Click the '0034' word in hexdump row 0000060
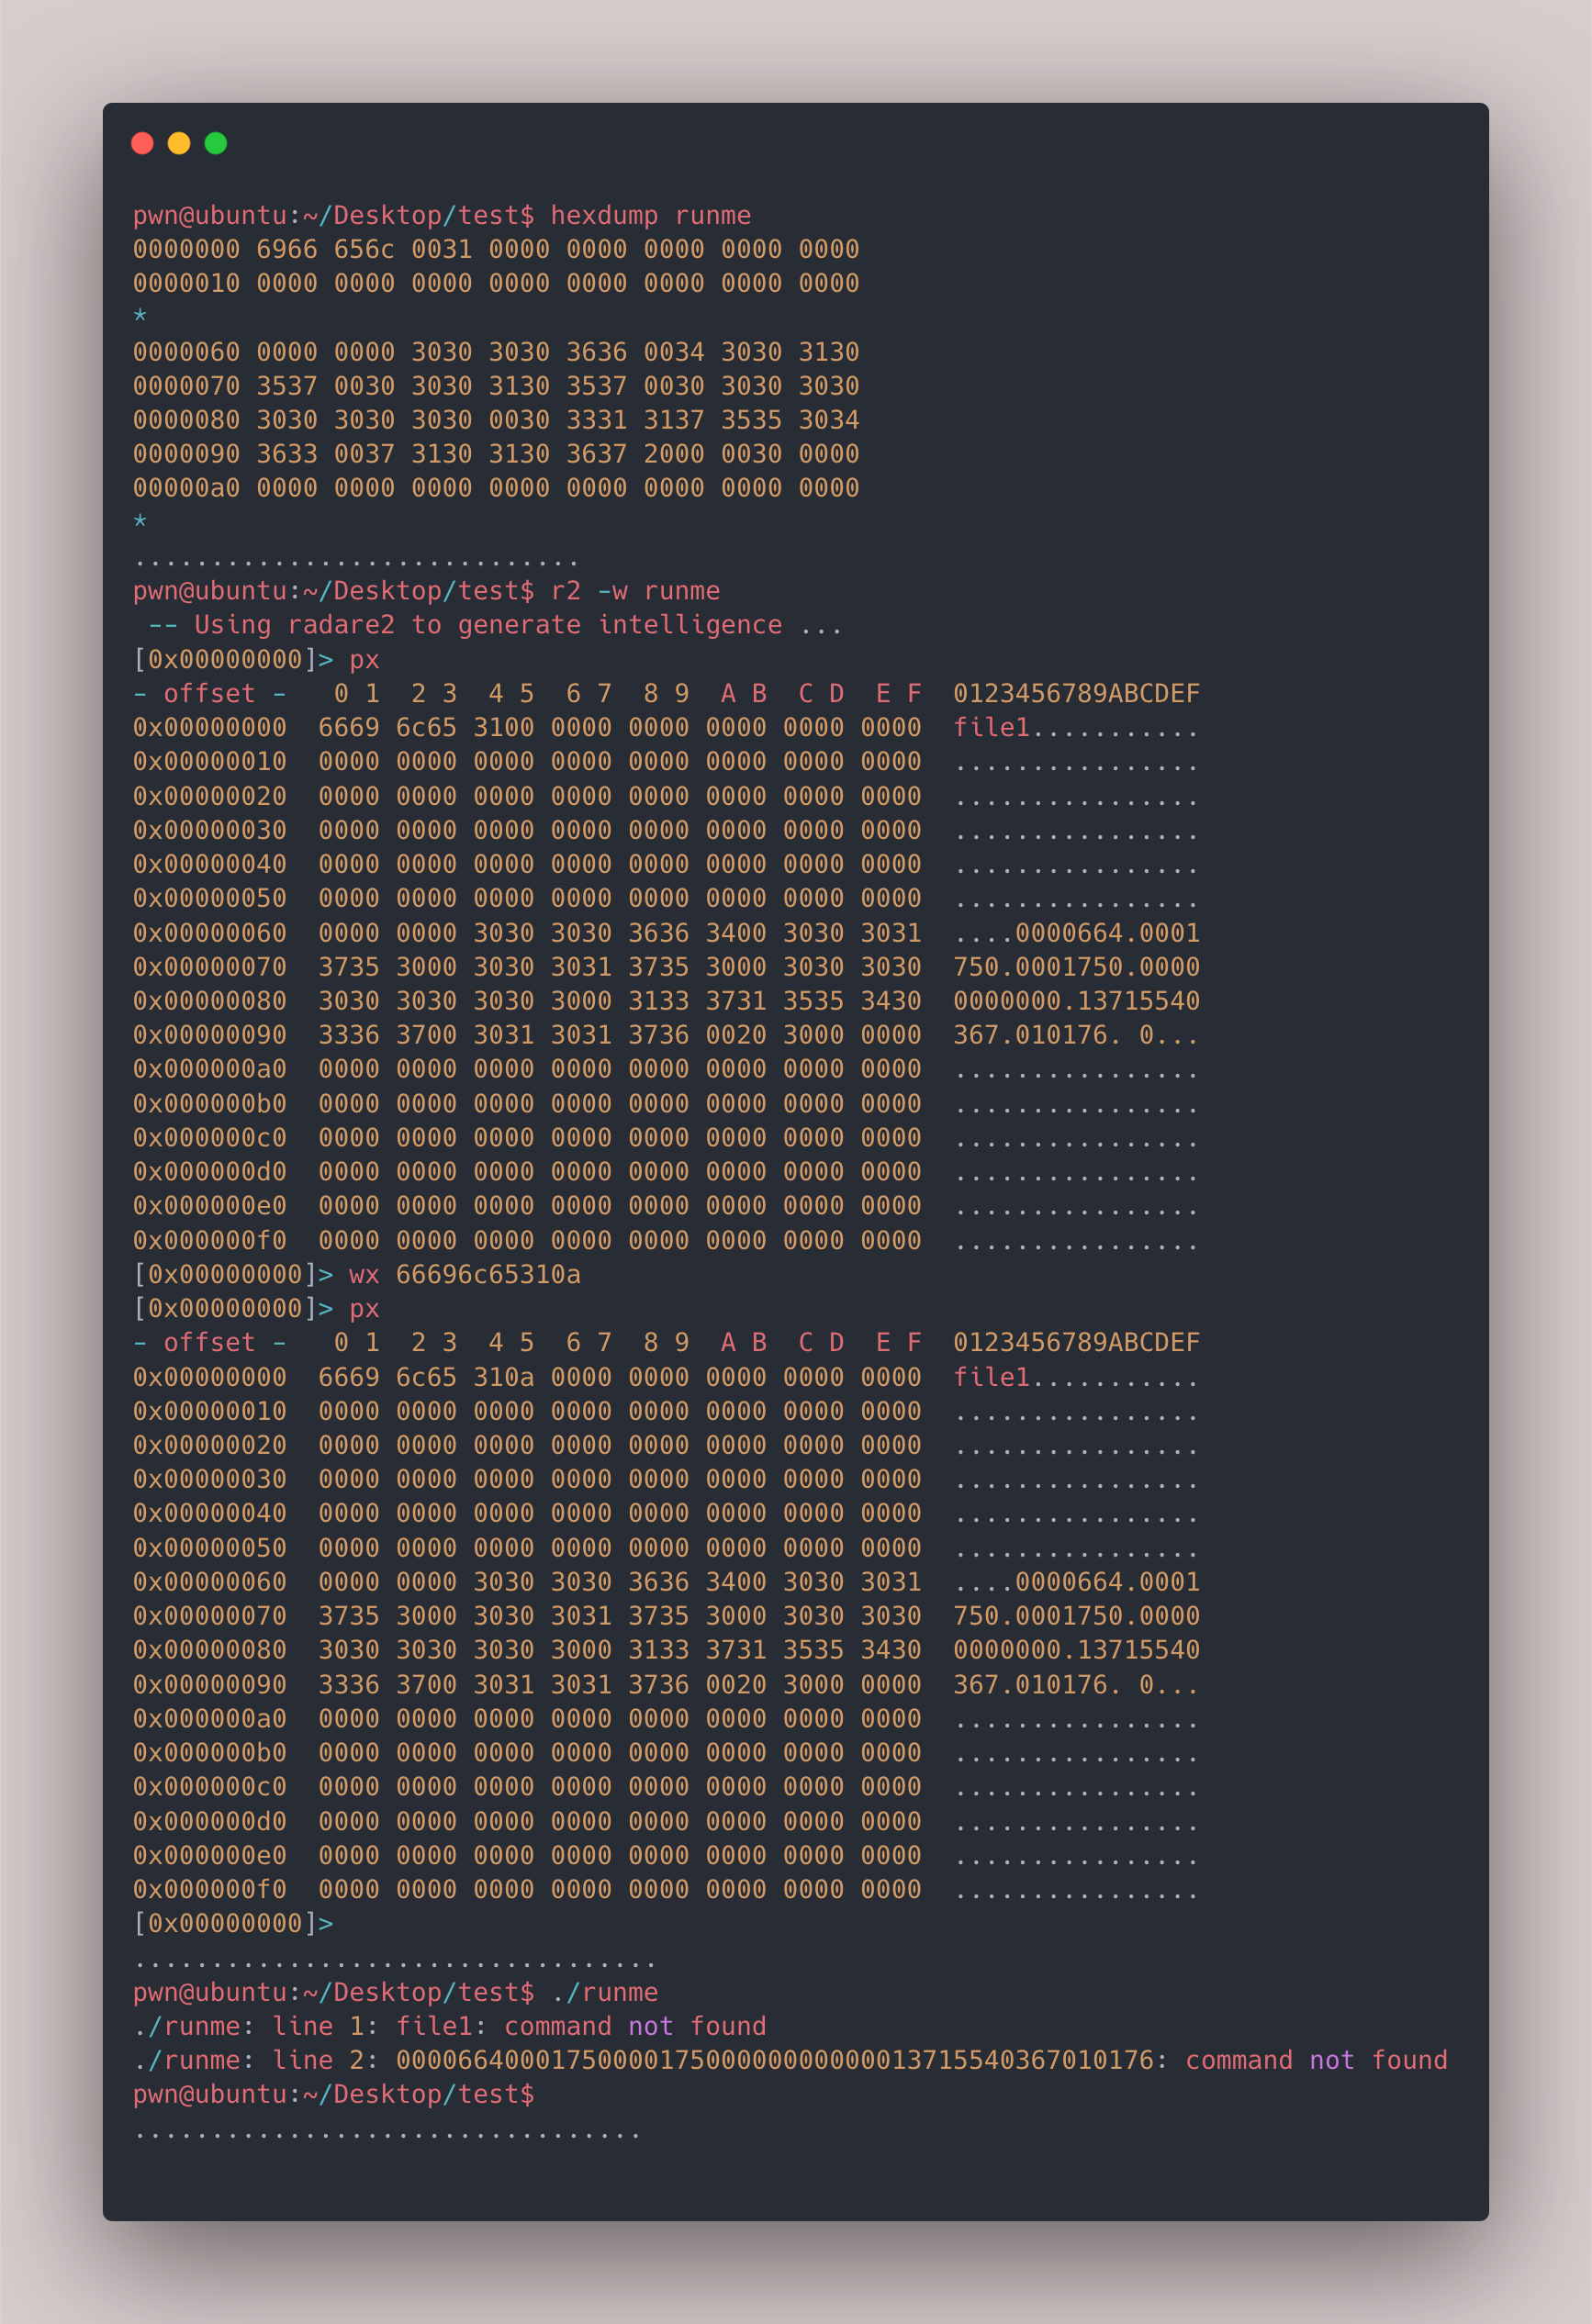 (x=674, y=352)
